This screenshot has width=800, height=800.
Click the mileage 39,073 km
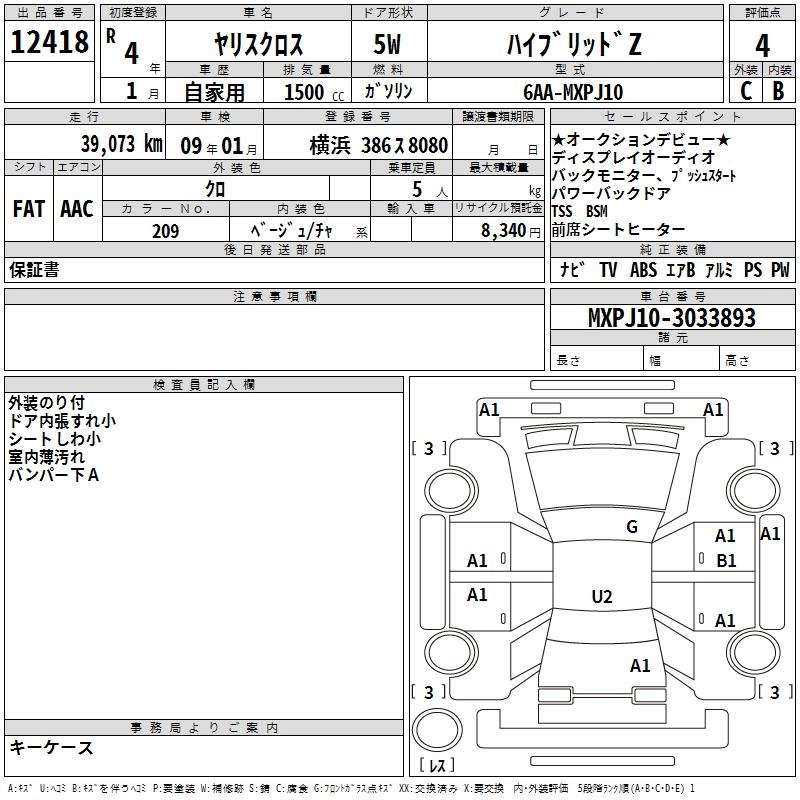[121, 144]
